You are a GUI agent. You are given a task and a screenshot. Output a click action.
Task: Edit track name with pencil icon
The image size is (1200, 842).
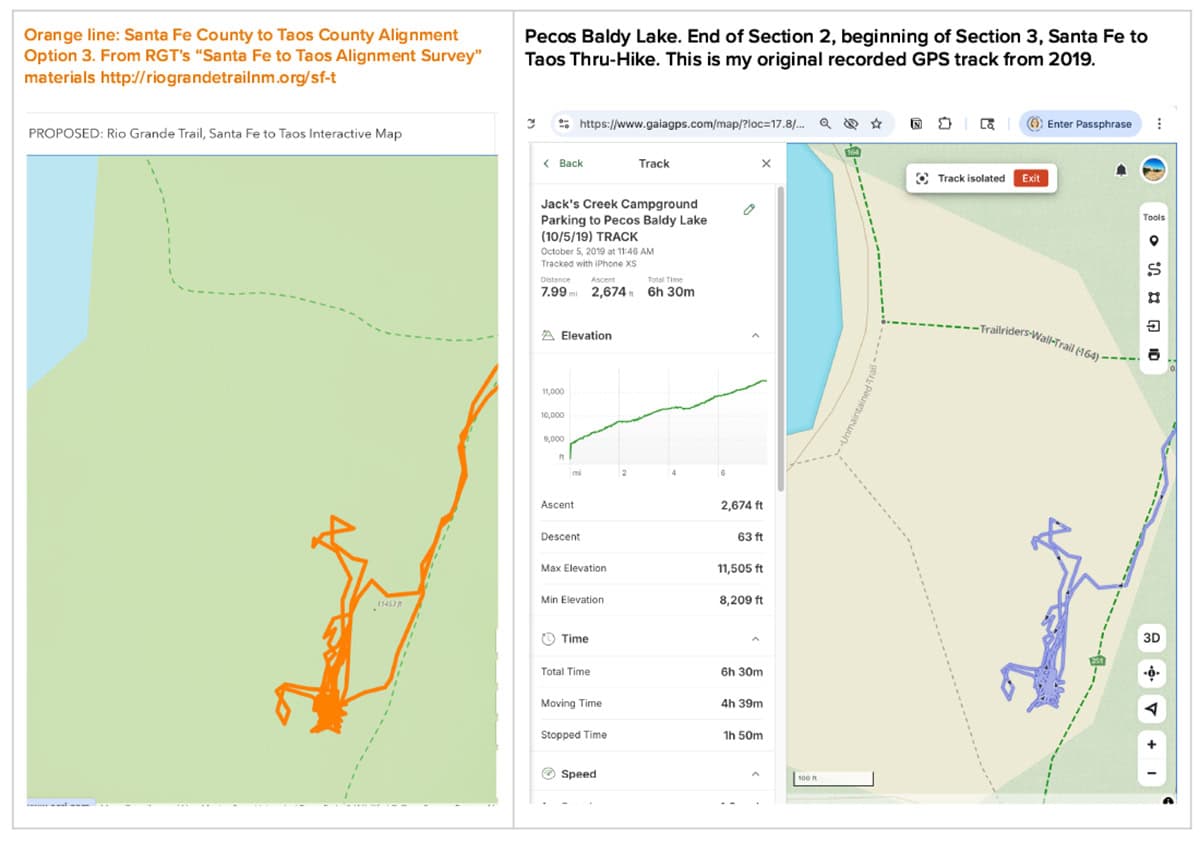click(749, 210)
